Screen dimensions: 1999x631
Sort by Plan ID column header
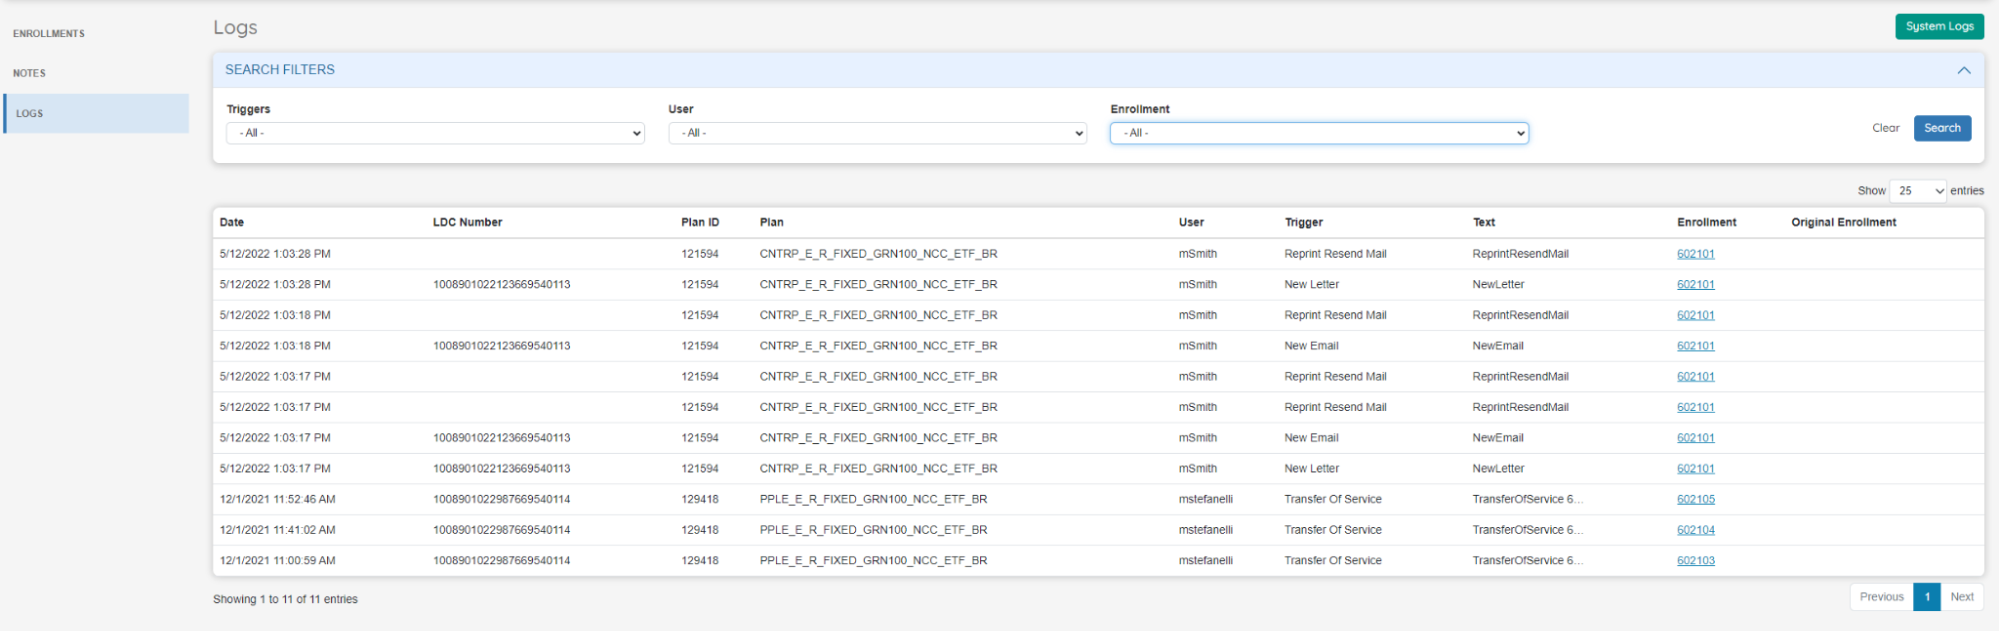700,223
